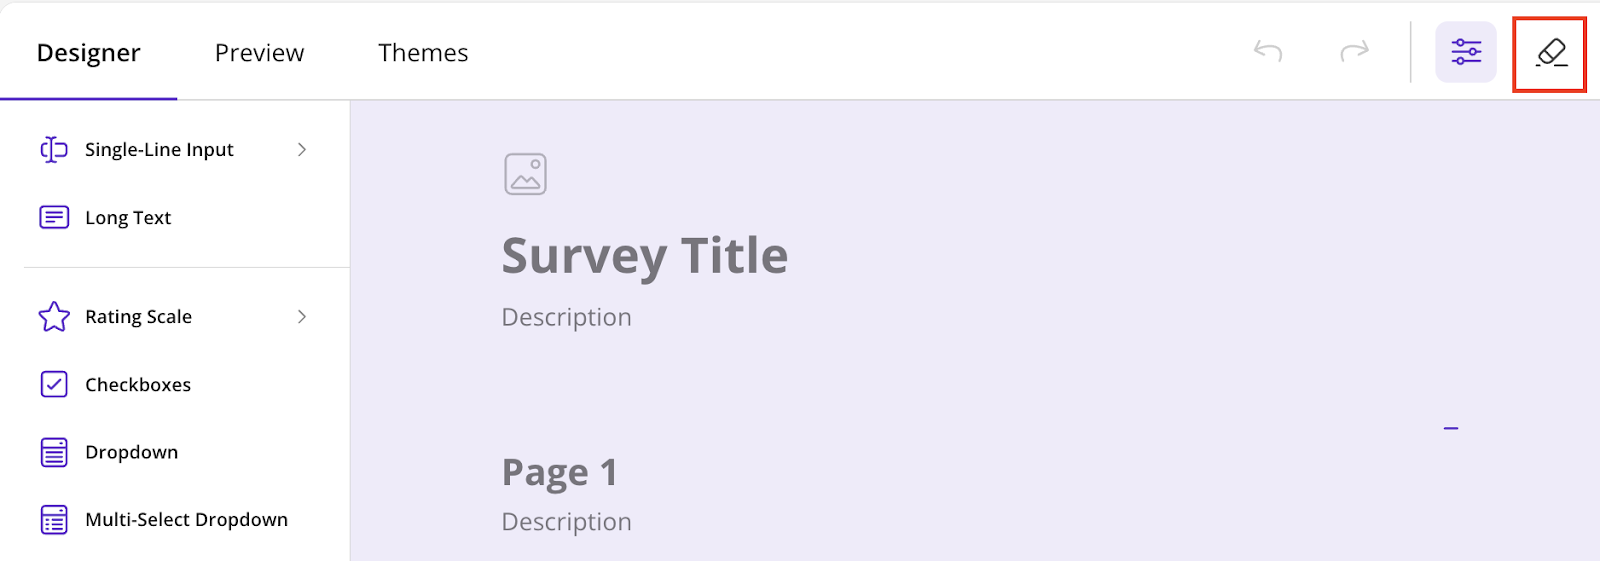Click the Dropdown toolbox icon
1600x561 pixels.
tap(54, 452)
